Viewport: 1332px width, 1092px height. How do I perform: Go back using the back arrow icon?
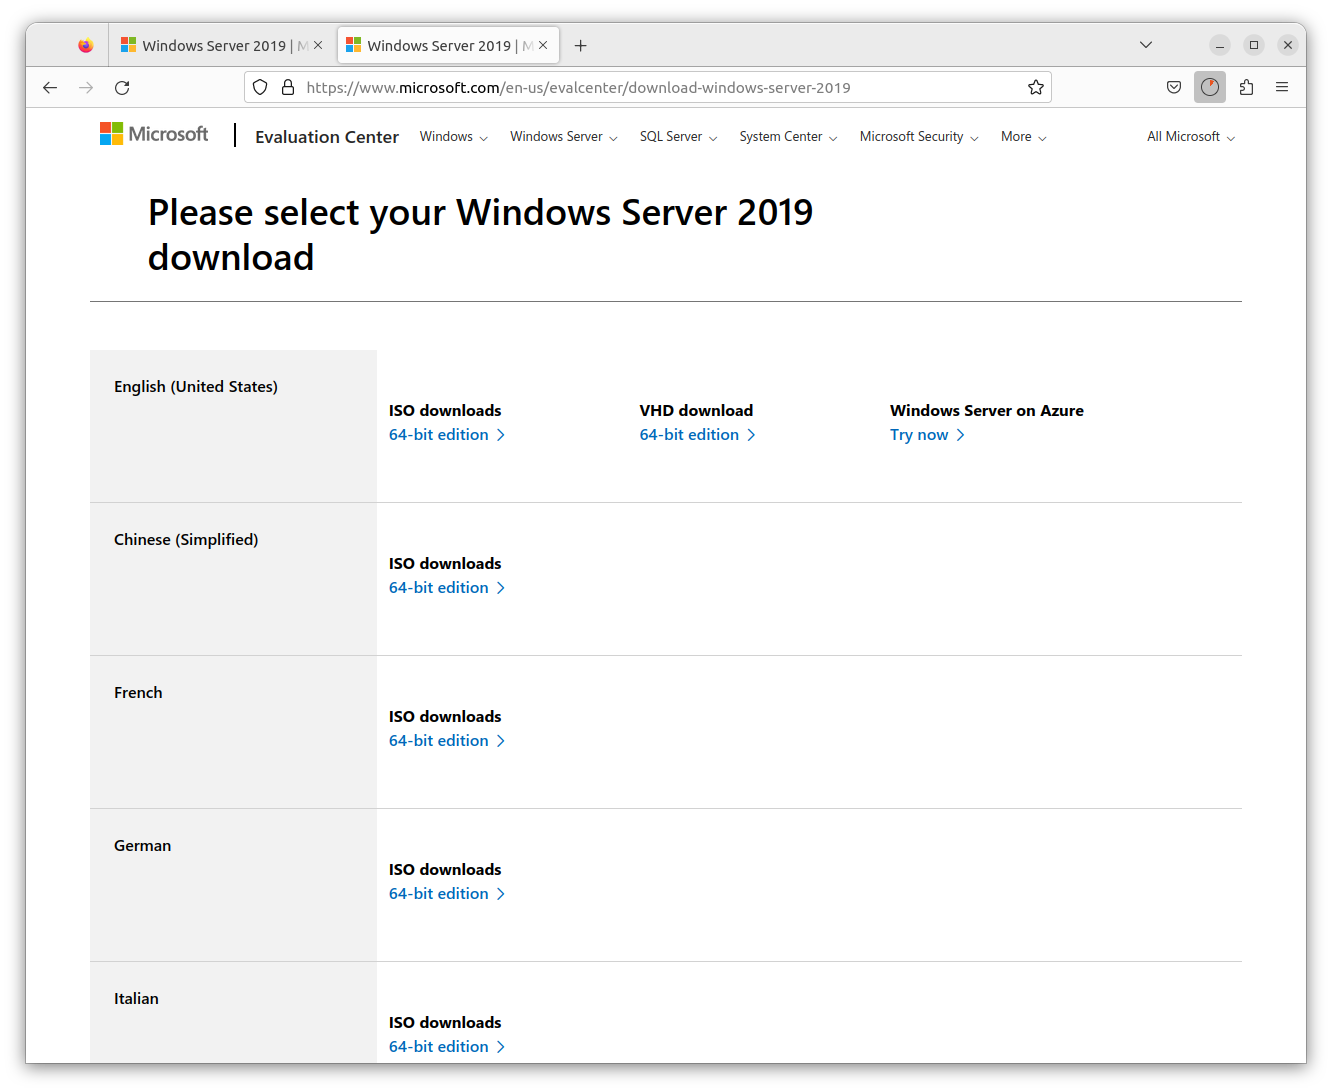[x=50, y=88]
